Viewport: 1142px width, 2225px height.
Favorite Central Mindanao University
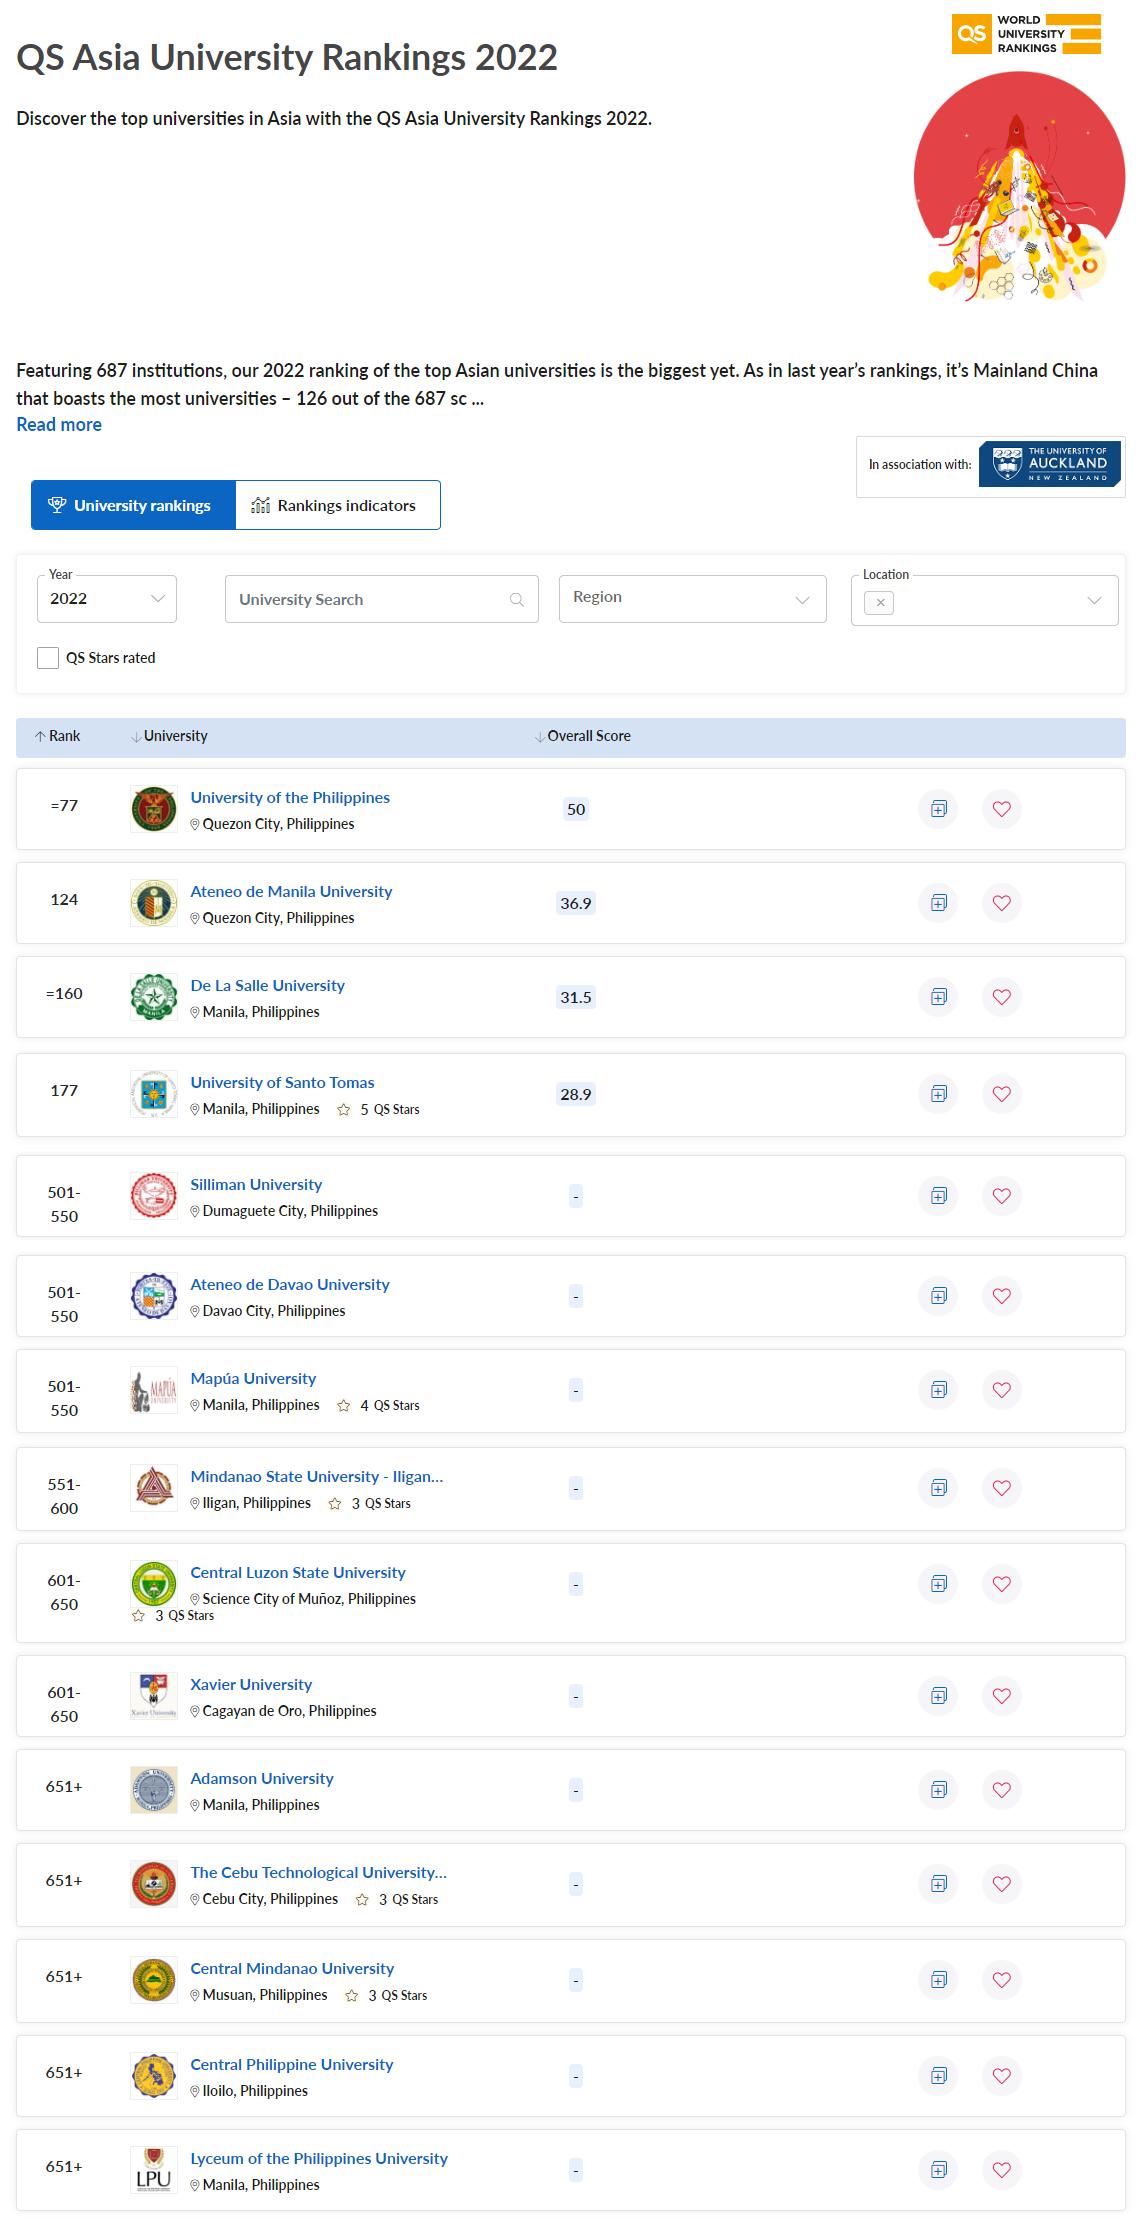[1001, 1980]
